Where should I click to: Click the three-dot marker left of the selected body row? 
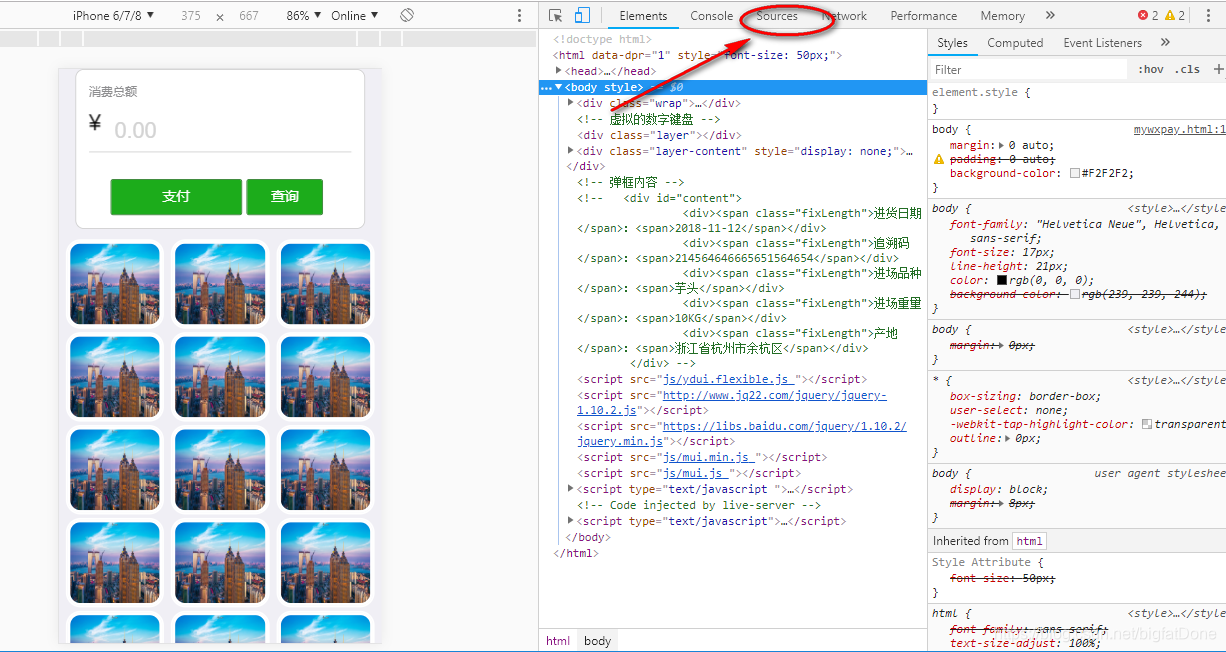pyautogui.click(x=546, y=88)
